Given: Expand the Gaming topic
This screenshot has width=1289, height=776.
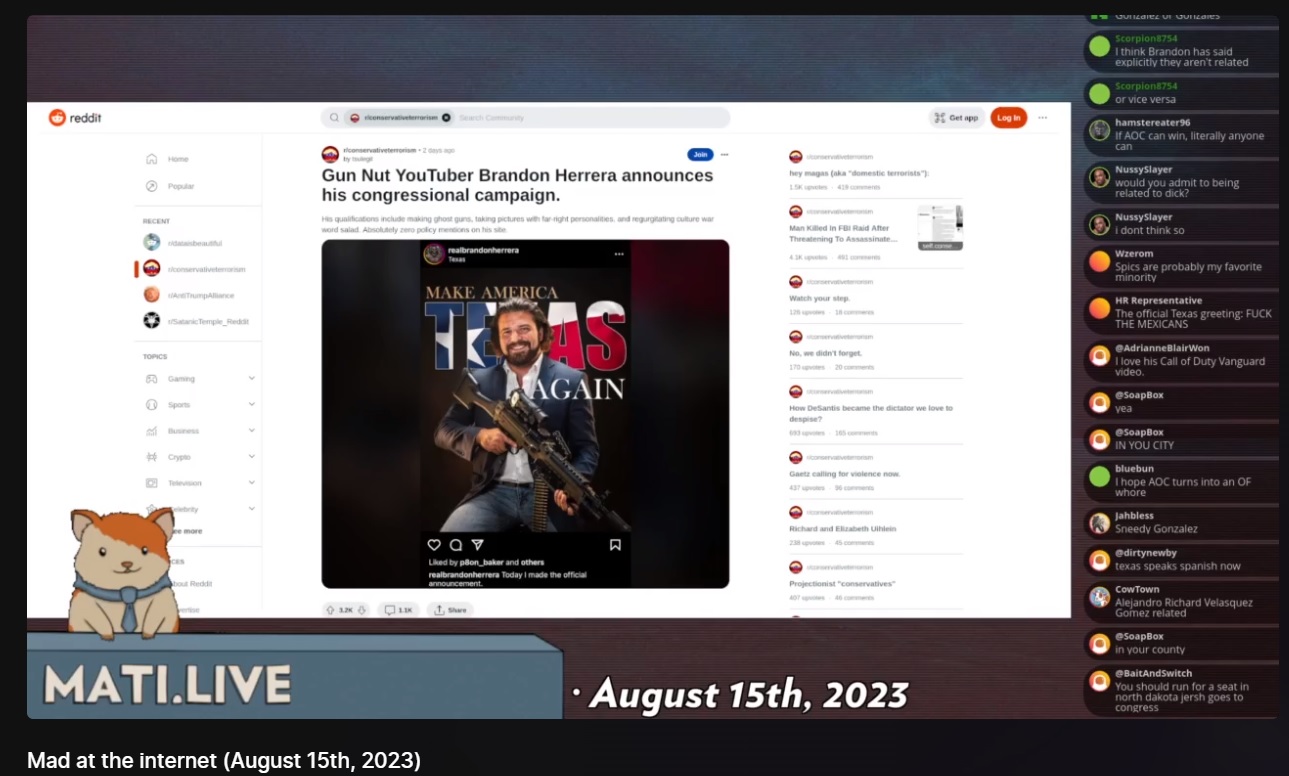Looking at the screenshot, I should pos(251,379).
